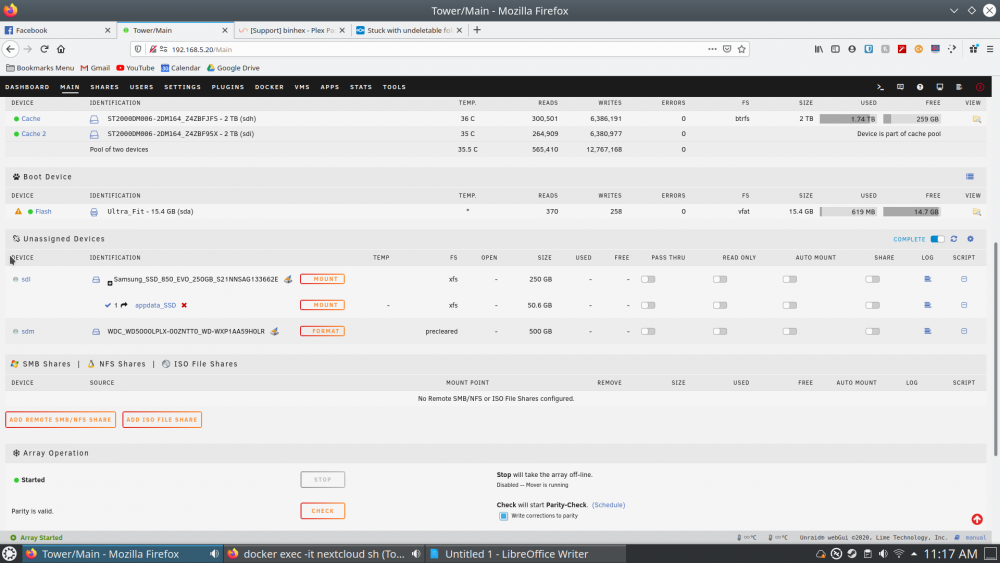Click Cache used space 1.74 TB bar
The height and width of the screenshot is (563, 1000).
(848, 119)
